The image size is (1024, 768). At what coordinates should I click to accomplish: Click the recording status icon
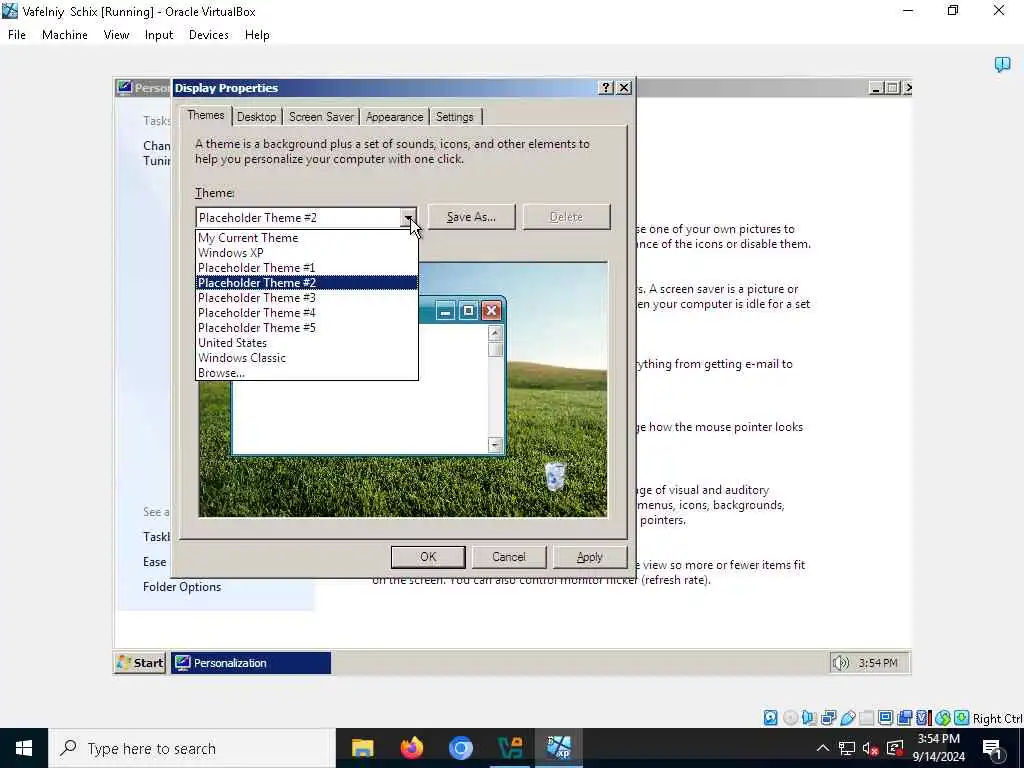[x=904, y=718]
